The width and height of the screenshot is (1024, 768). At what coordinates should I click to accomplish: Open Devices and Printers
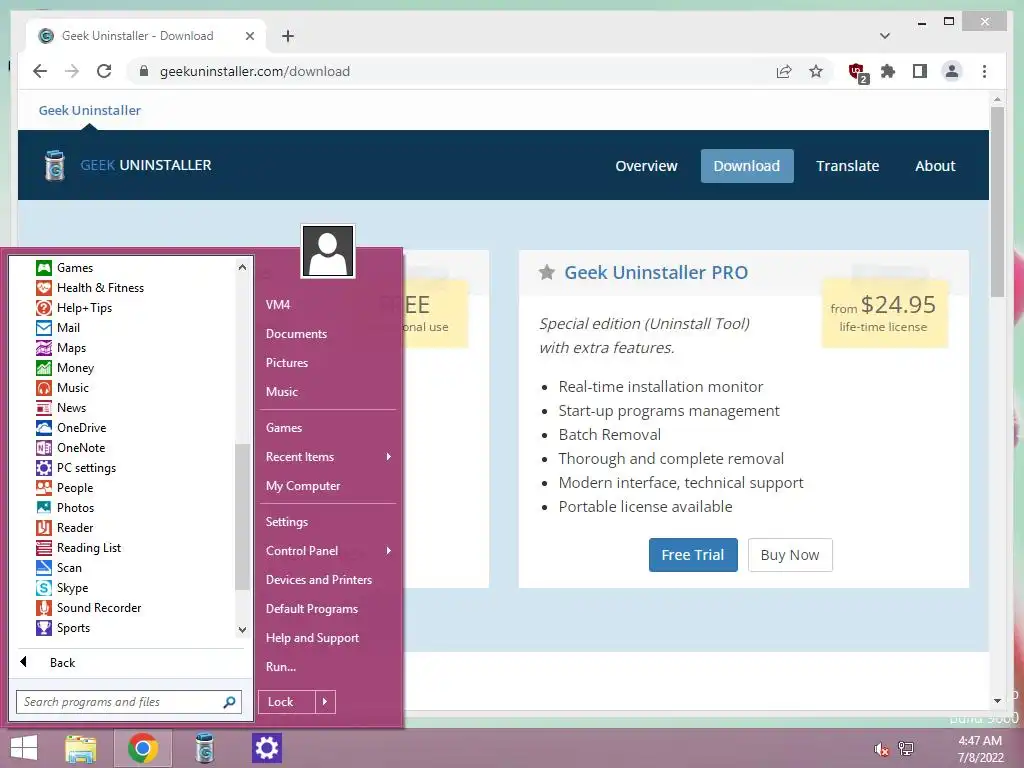click(319, 580)
